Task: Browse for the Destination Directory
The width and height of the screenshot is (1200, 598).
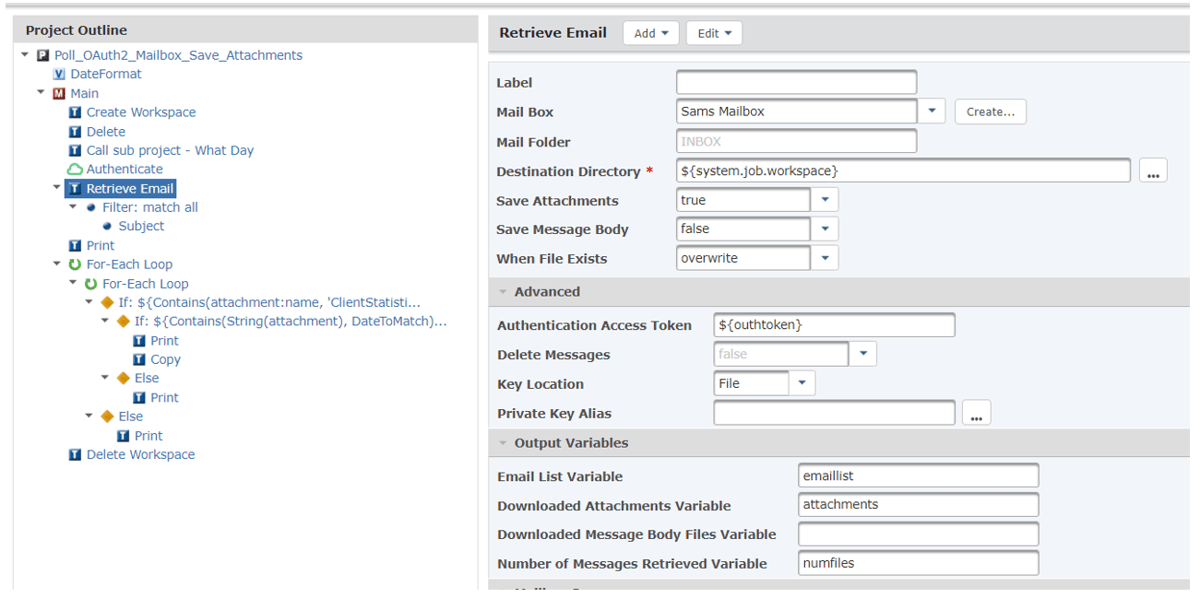Action: 1153,170
